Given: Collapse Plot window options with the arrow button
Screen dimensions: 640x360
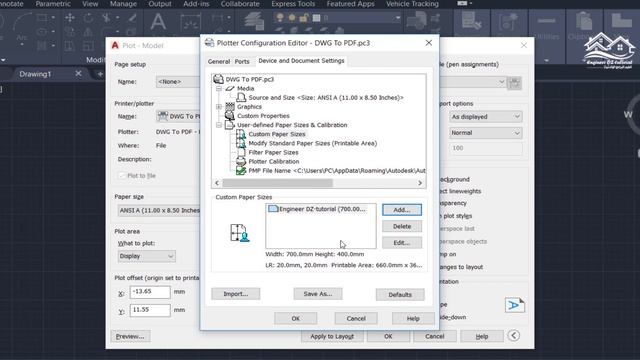Looking at the screenshot, I should click(x=513, y=336).
